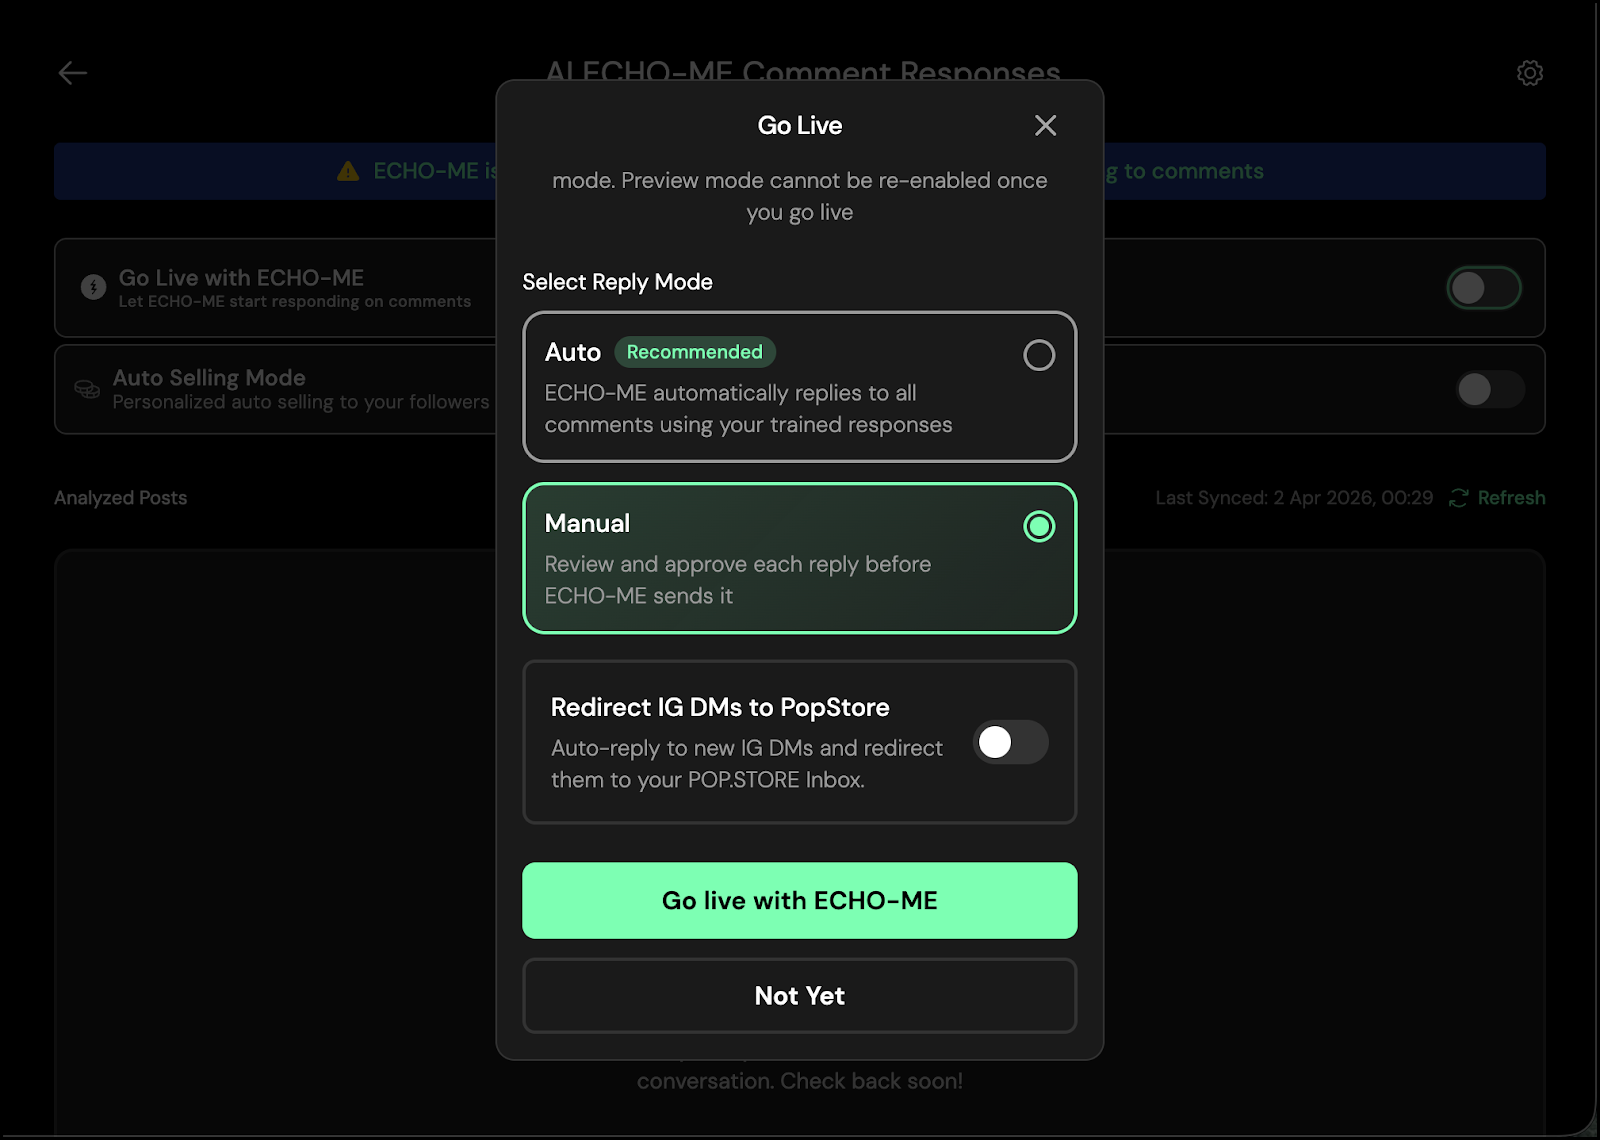Click the Redirect IG DMs to PopStore card

(x=800, y=742)
